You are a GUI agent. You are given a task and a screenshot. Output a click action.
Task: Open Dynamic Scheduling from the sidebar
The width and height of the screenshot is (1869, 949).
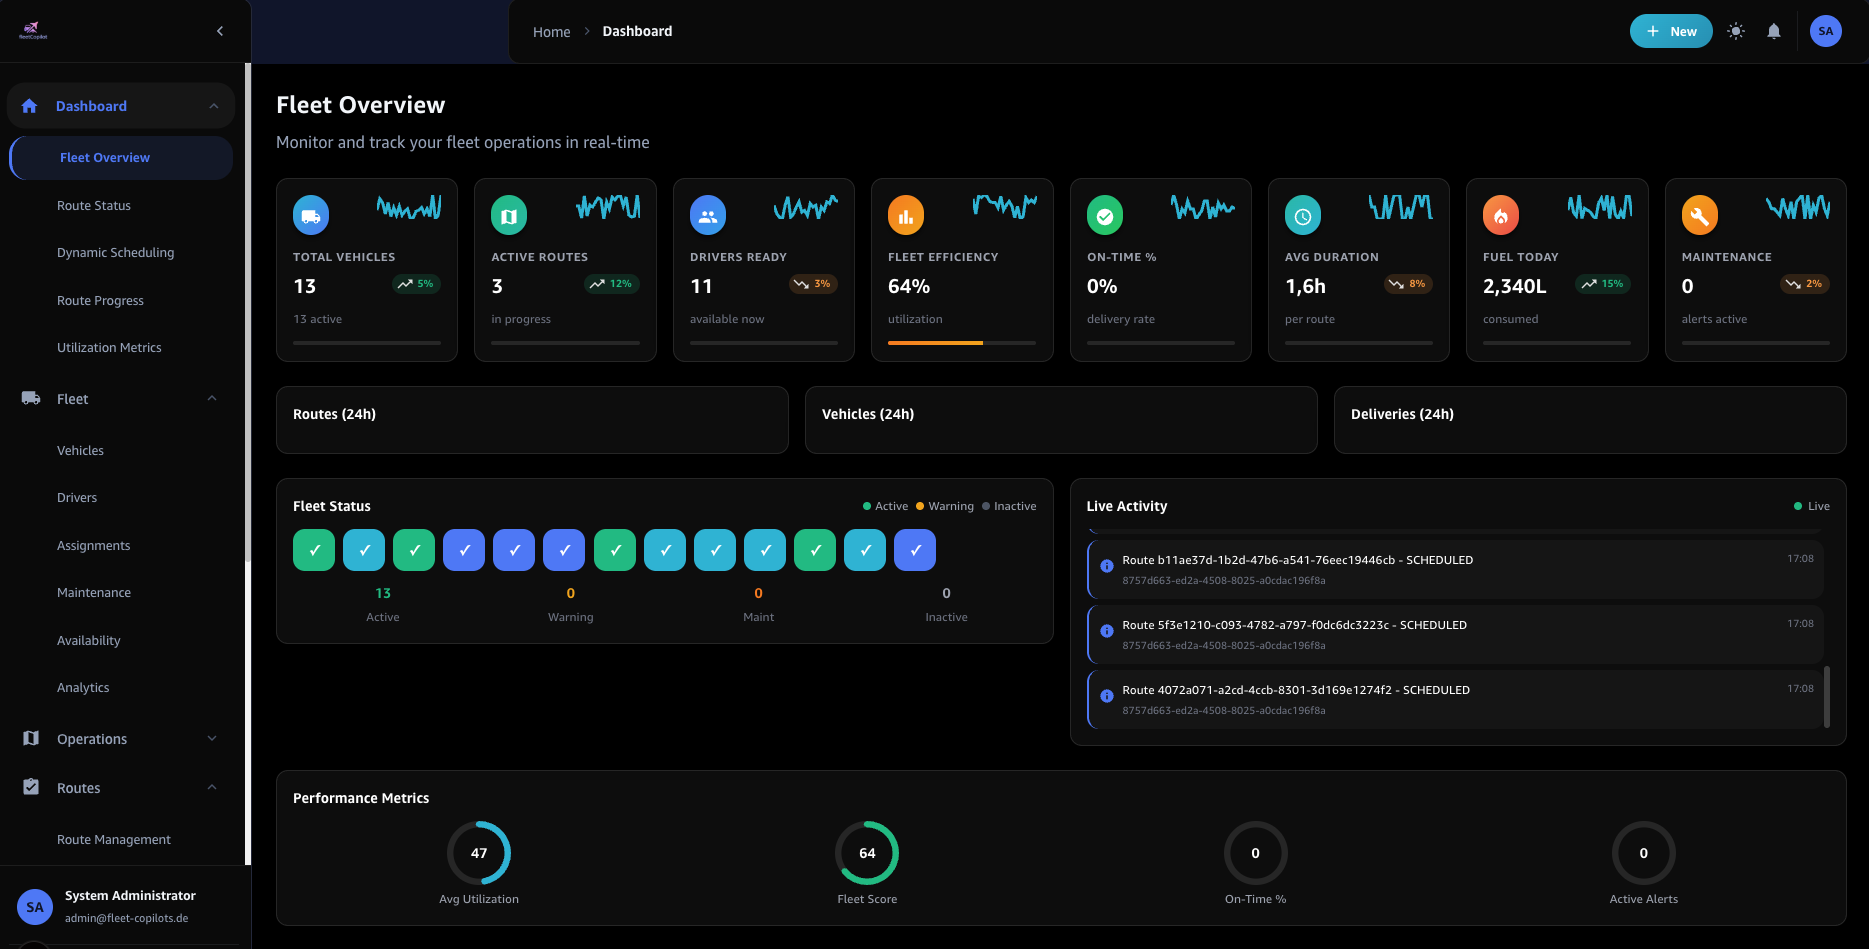(115, 252)
